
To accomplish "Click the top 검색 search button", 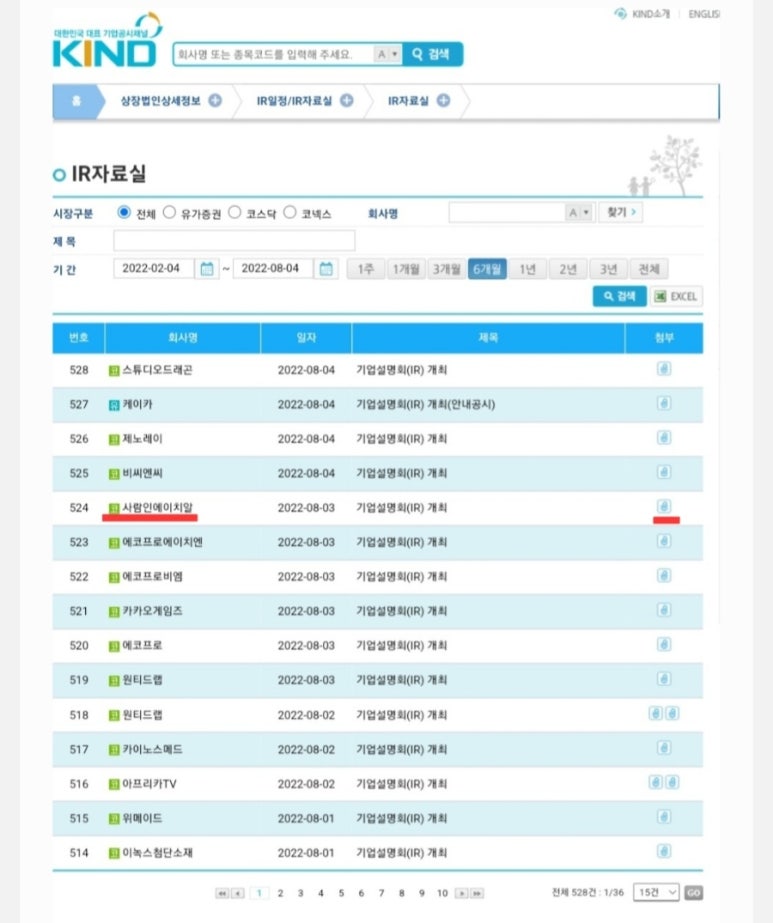I will (x=433, y=54).
